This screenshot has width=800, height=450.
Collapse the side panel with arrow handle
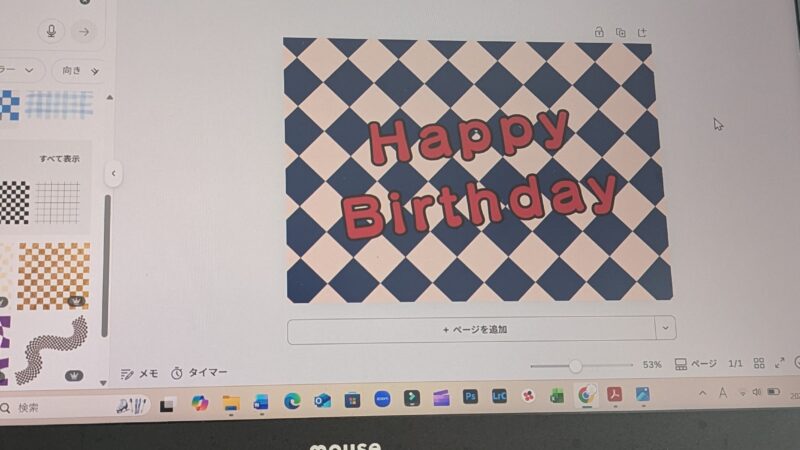114,173
